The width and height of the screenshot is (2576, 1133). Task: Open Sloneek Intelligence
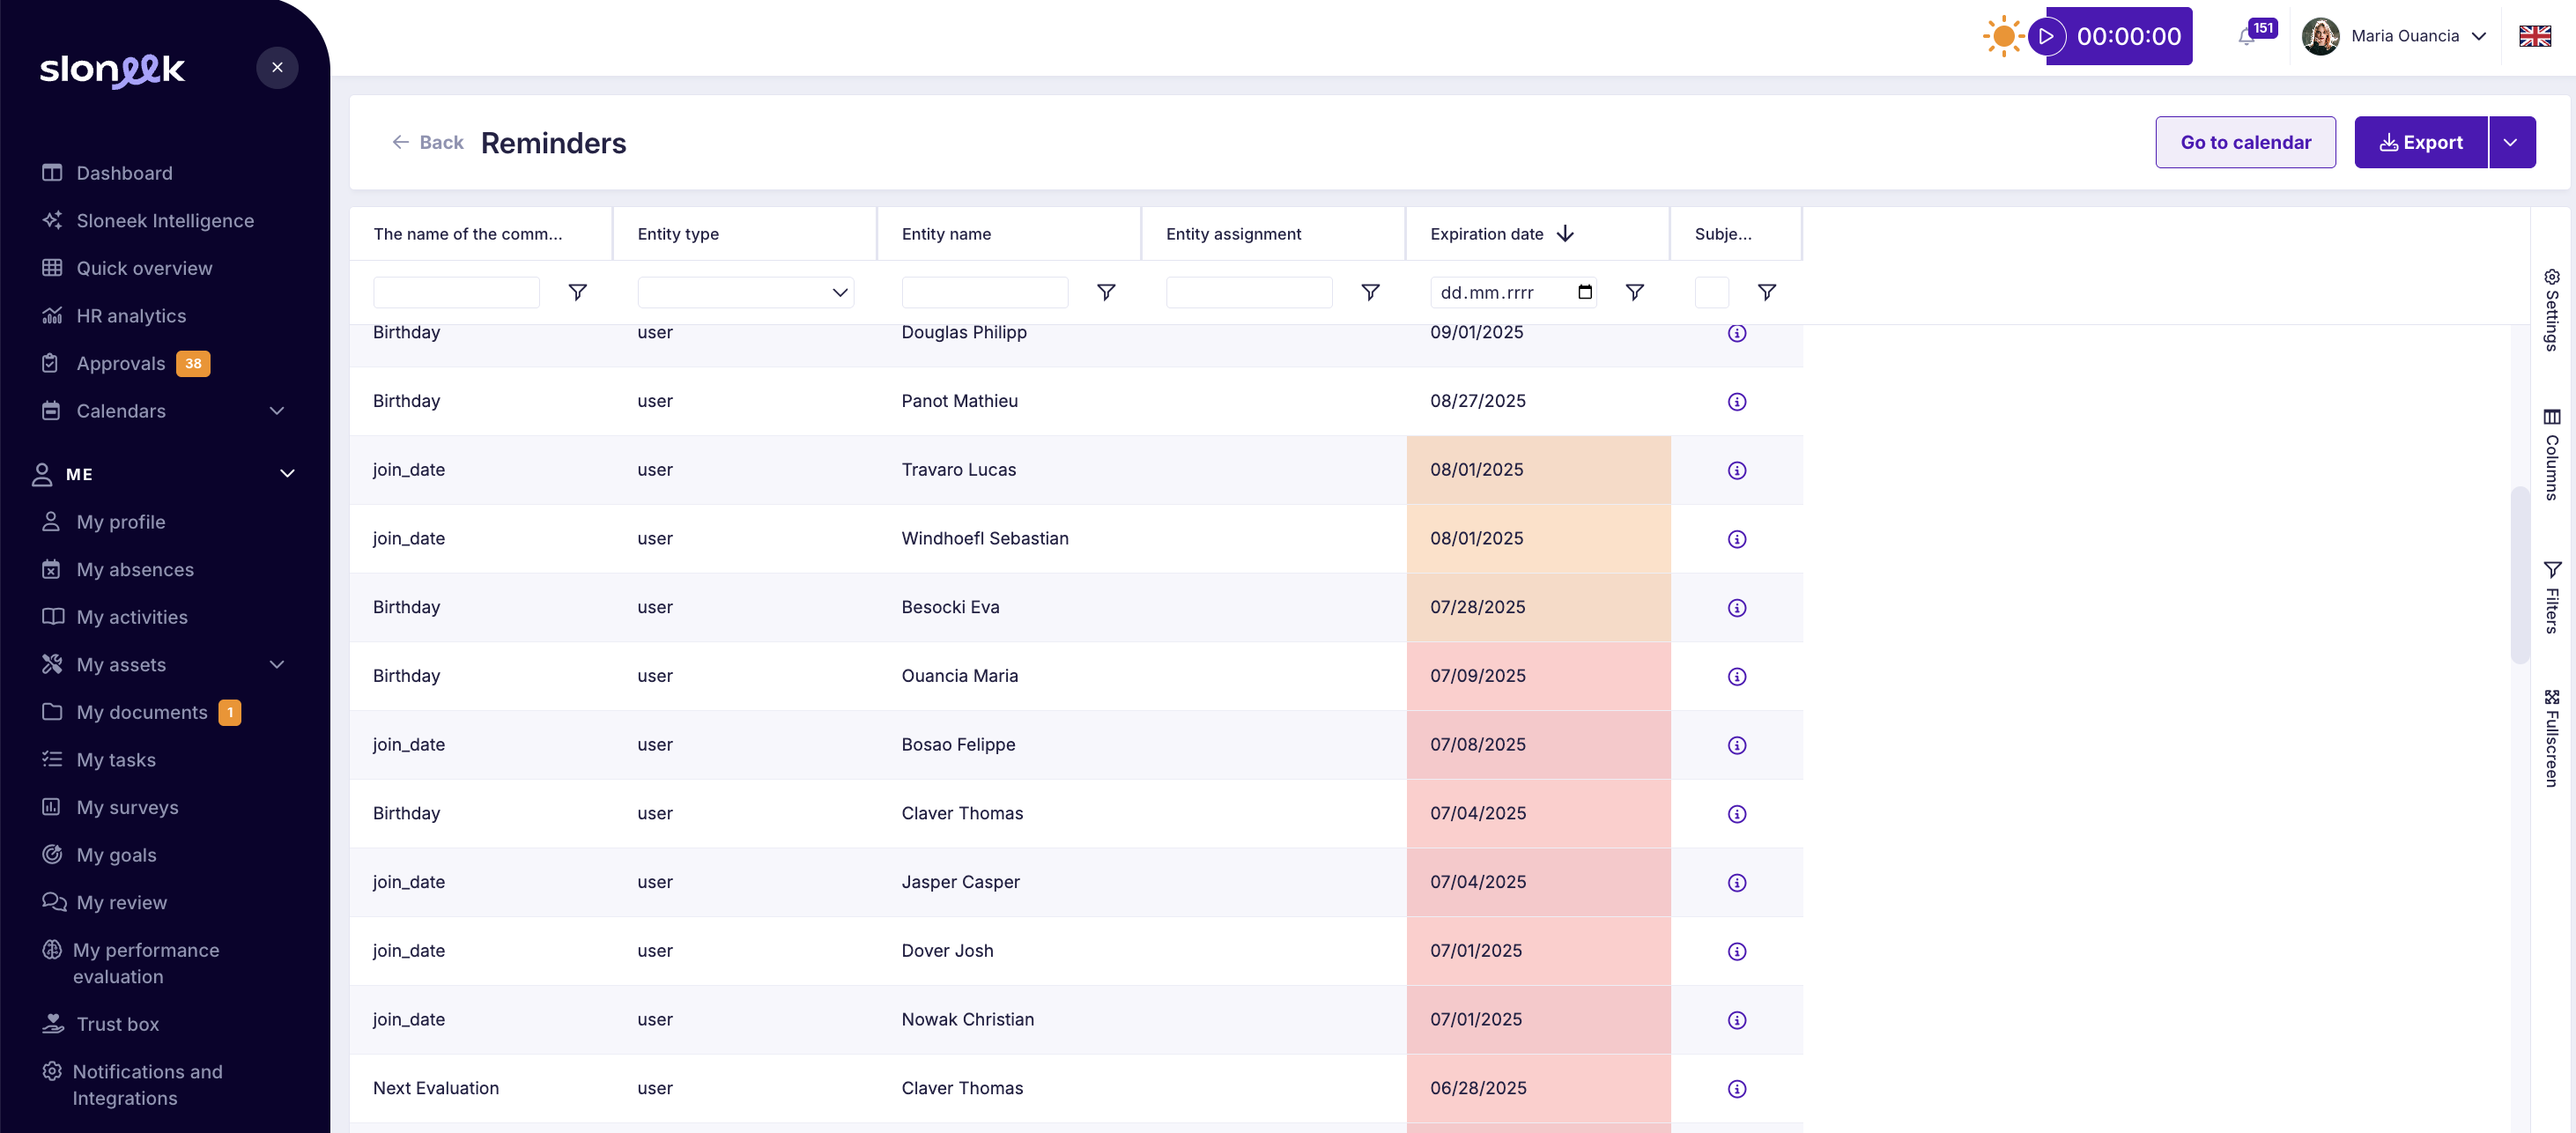pos(165,221)
